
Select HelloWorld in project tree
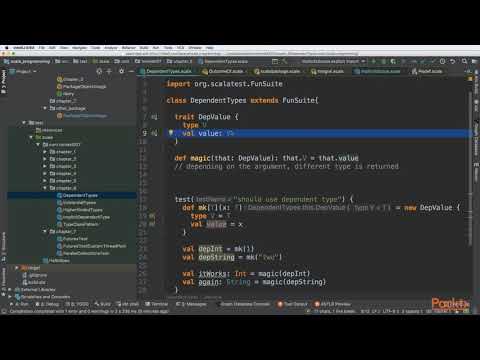click(x=56, y=260)
